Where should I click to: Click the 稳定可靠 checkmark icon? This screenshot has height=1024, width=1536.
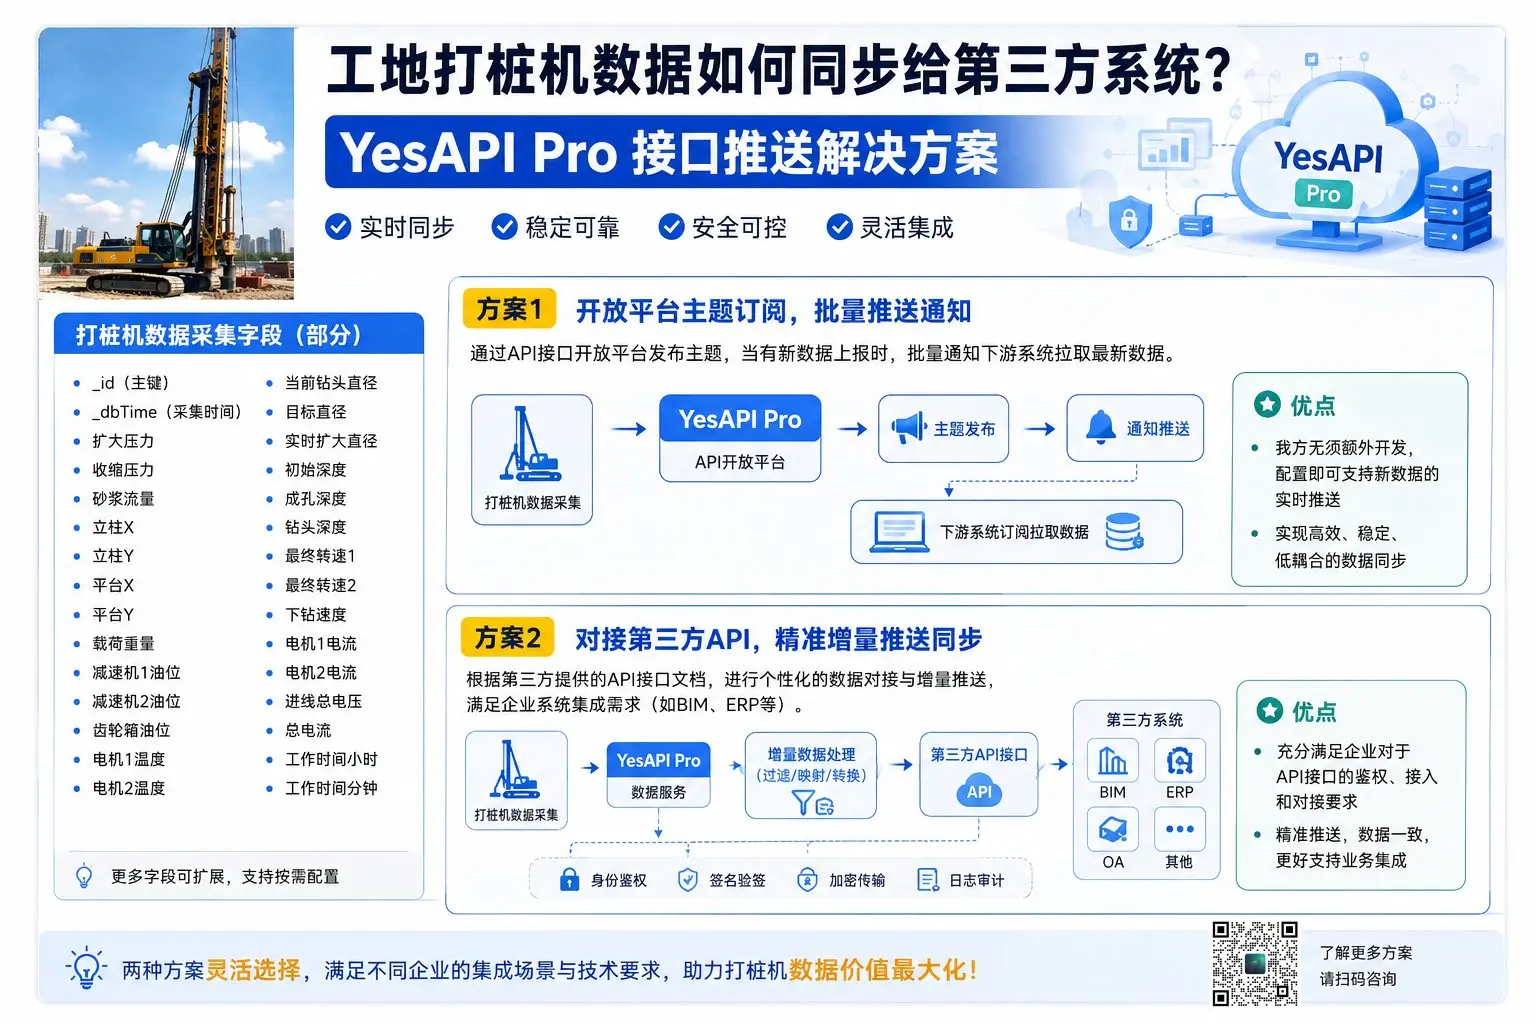[x=504, y=227]
